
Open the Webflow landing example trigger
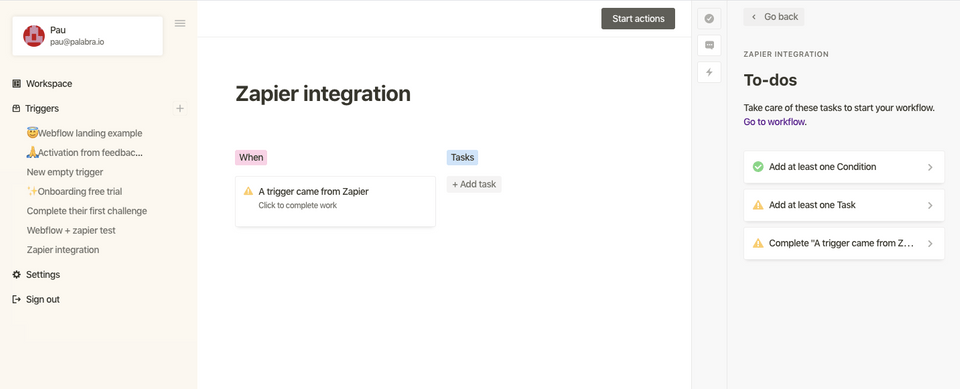point(84,133)
